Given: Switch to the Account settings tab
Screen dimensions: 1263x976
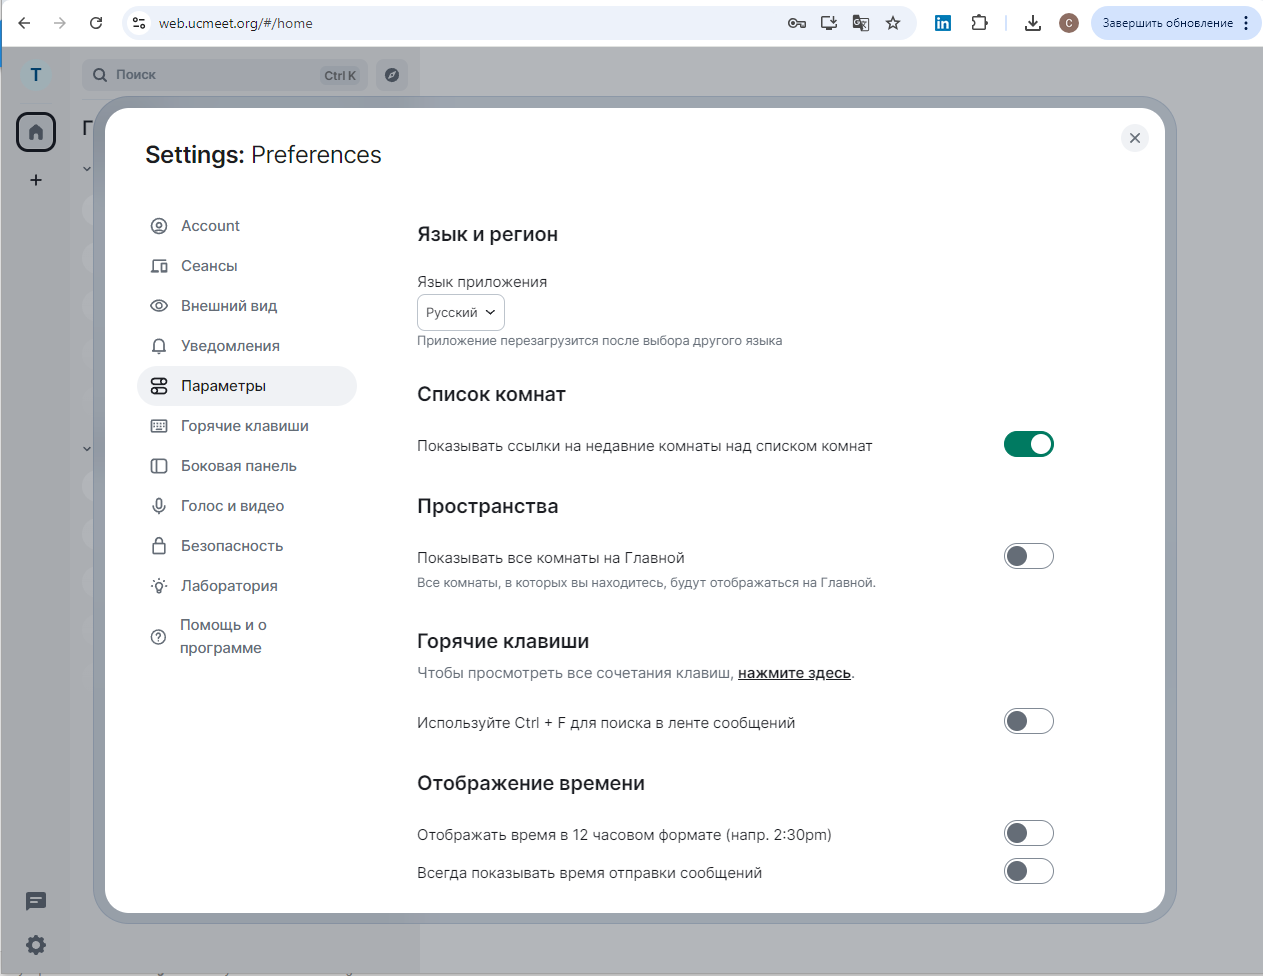Looking at the screenshot, I should click(x=210, y=225).
